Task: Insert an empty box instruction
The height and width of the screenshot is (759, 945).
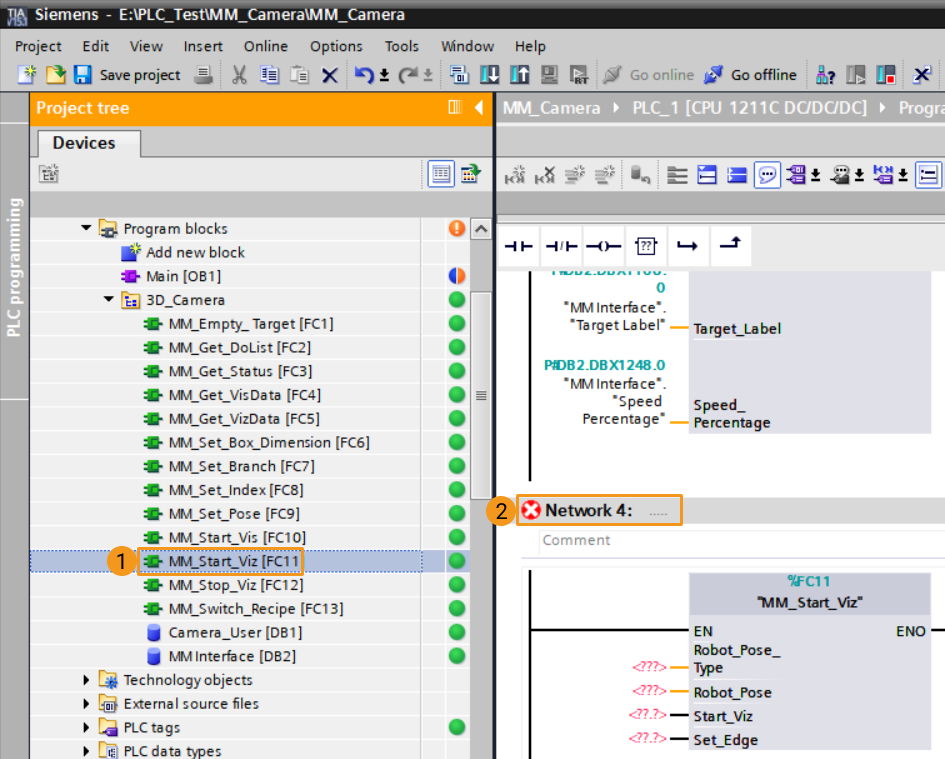Action: (647, 246)
